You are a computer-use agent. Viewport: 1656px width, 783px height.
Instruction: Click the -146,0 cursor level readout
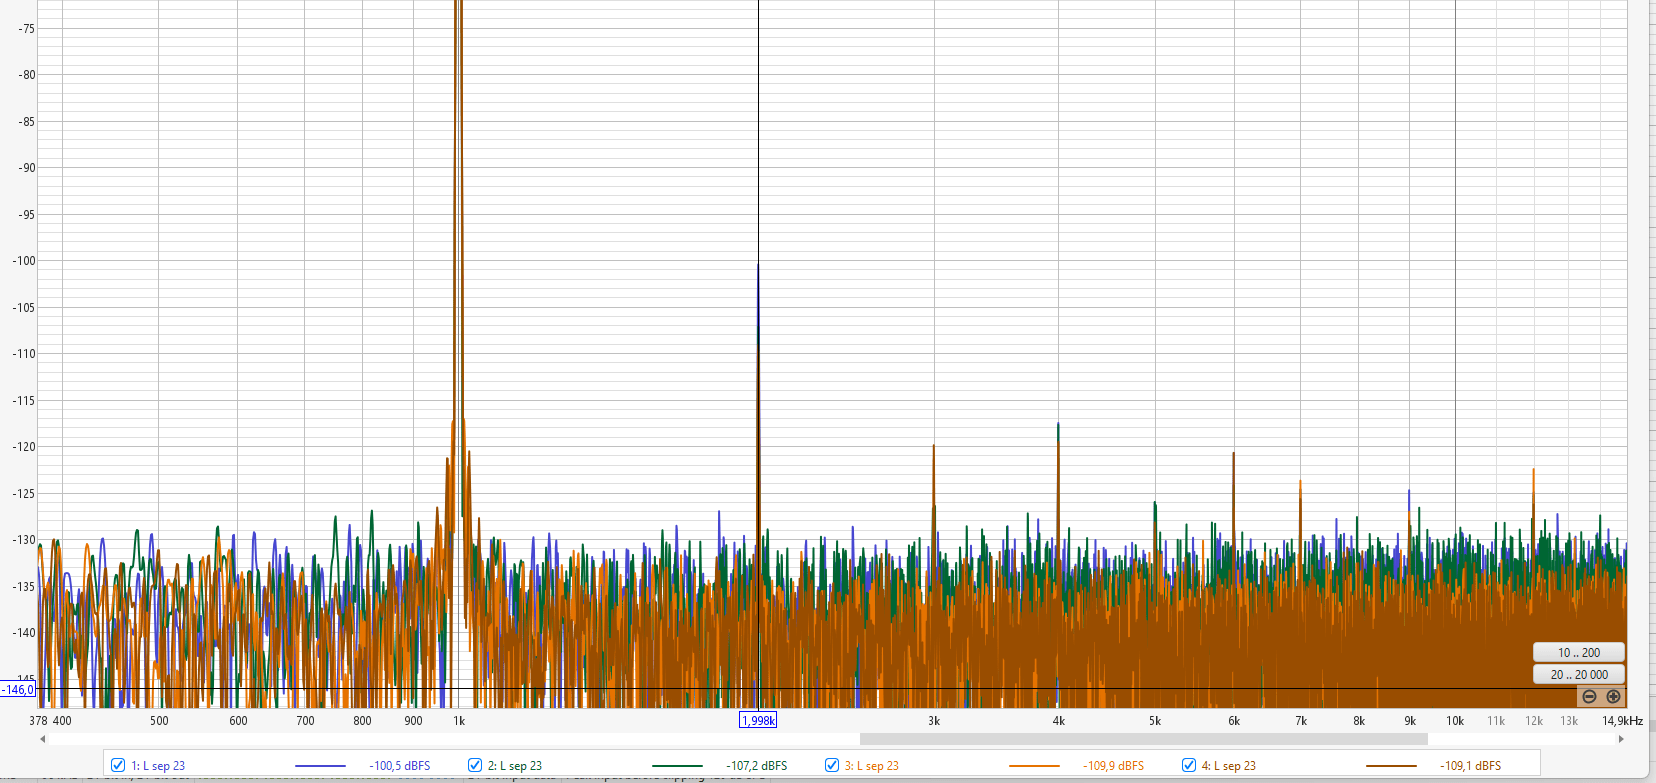18,689
